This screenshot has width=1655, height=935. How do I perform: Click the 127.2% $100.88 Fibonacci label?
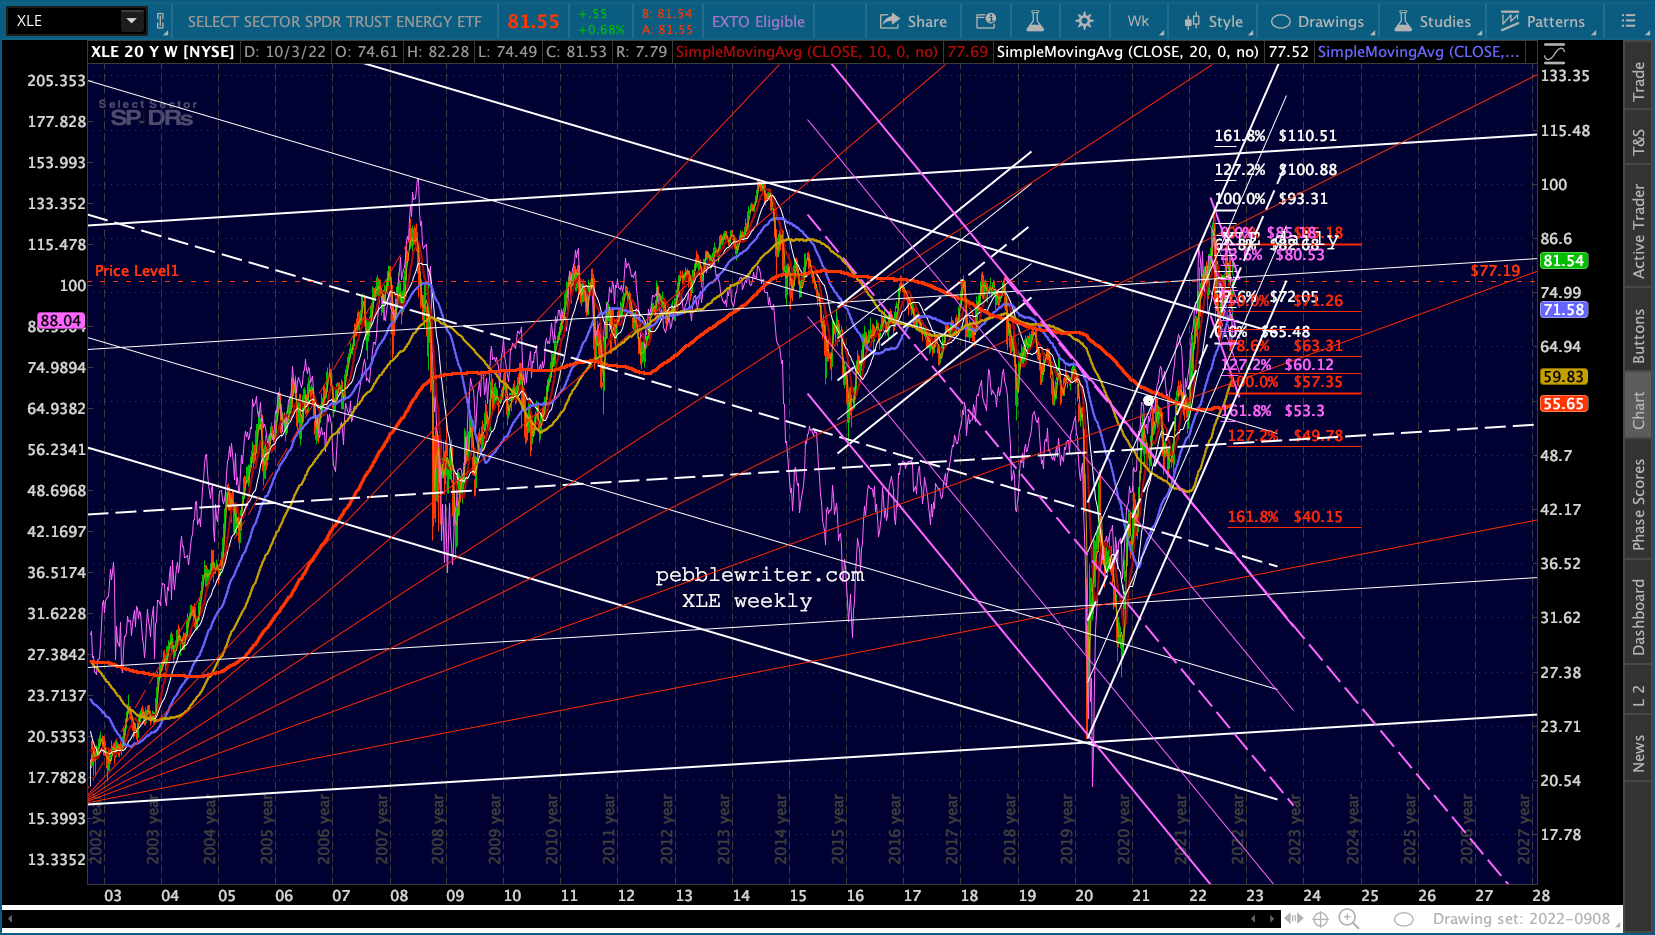[x=1275, y=170]
